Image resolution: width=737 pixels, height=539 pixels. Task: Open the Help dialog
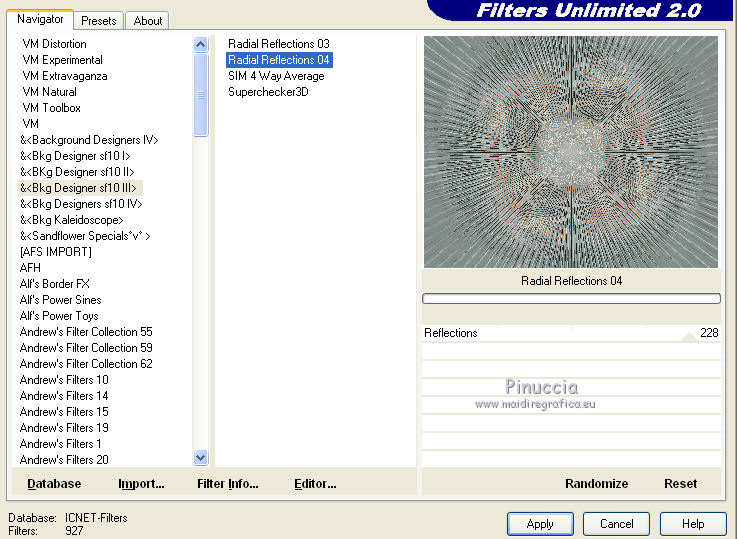coord(693,523)
